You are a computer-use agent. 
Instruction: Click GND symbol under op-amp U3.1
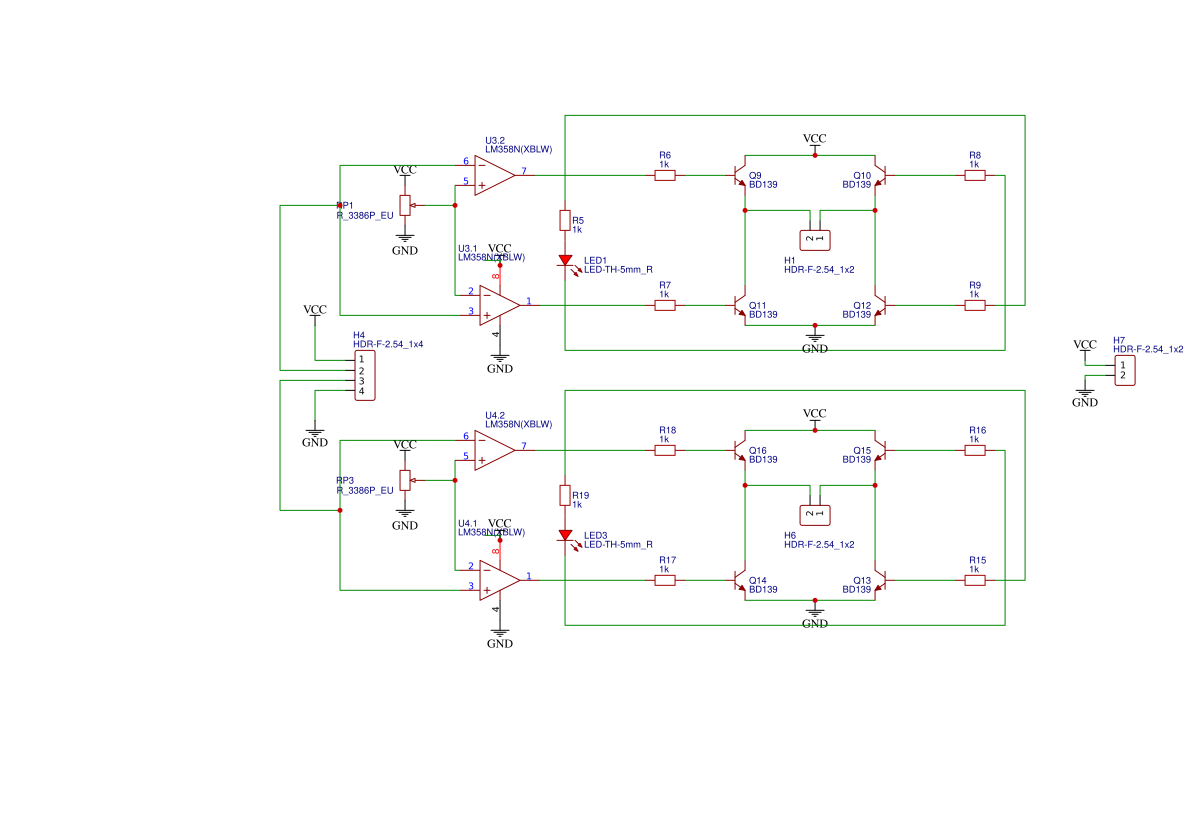coord(500,363)
